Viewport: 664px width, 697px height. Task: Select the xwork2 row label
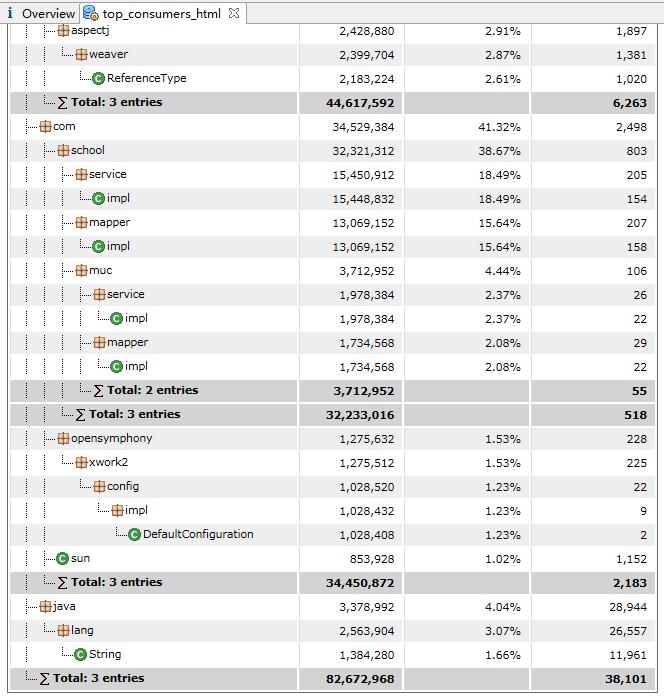point(108,462)
